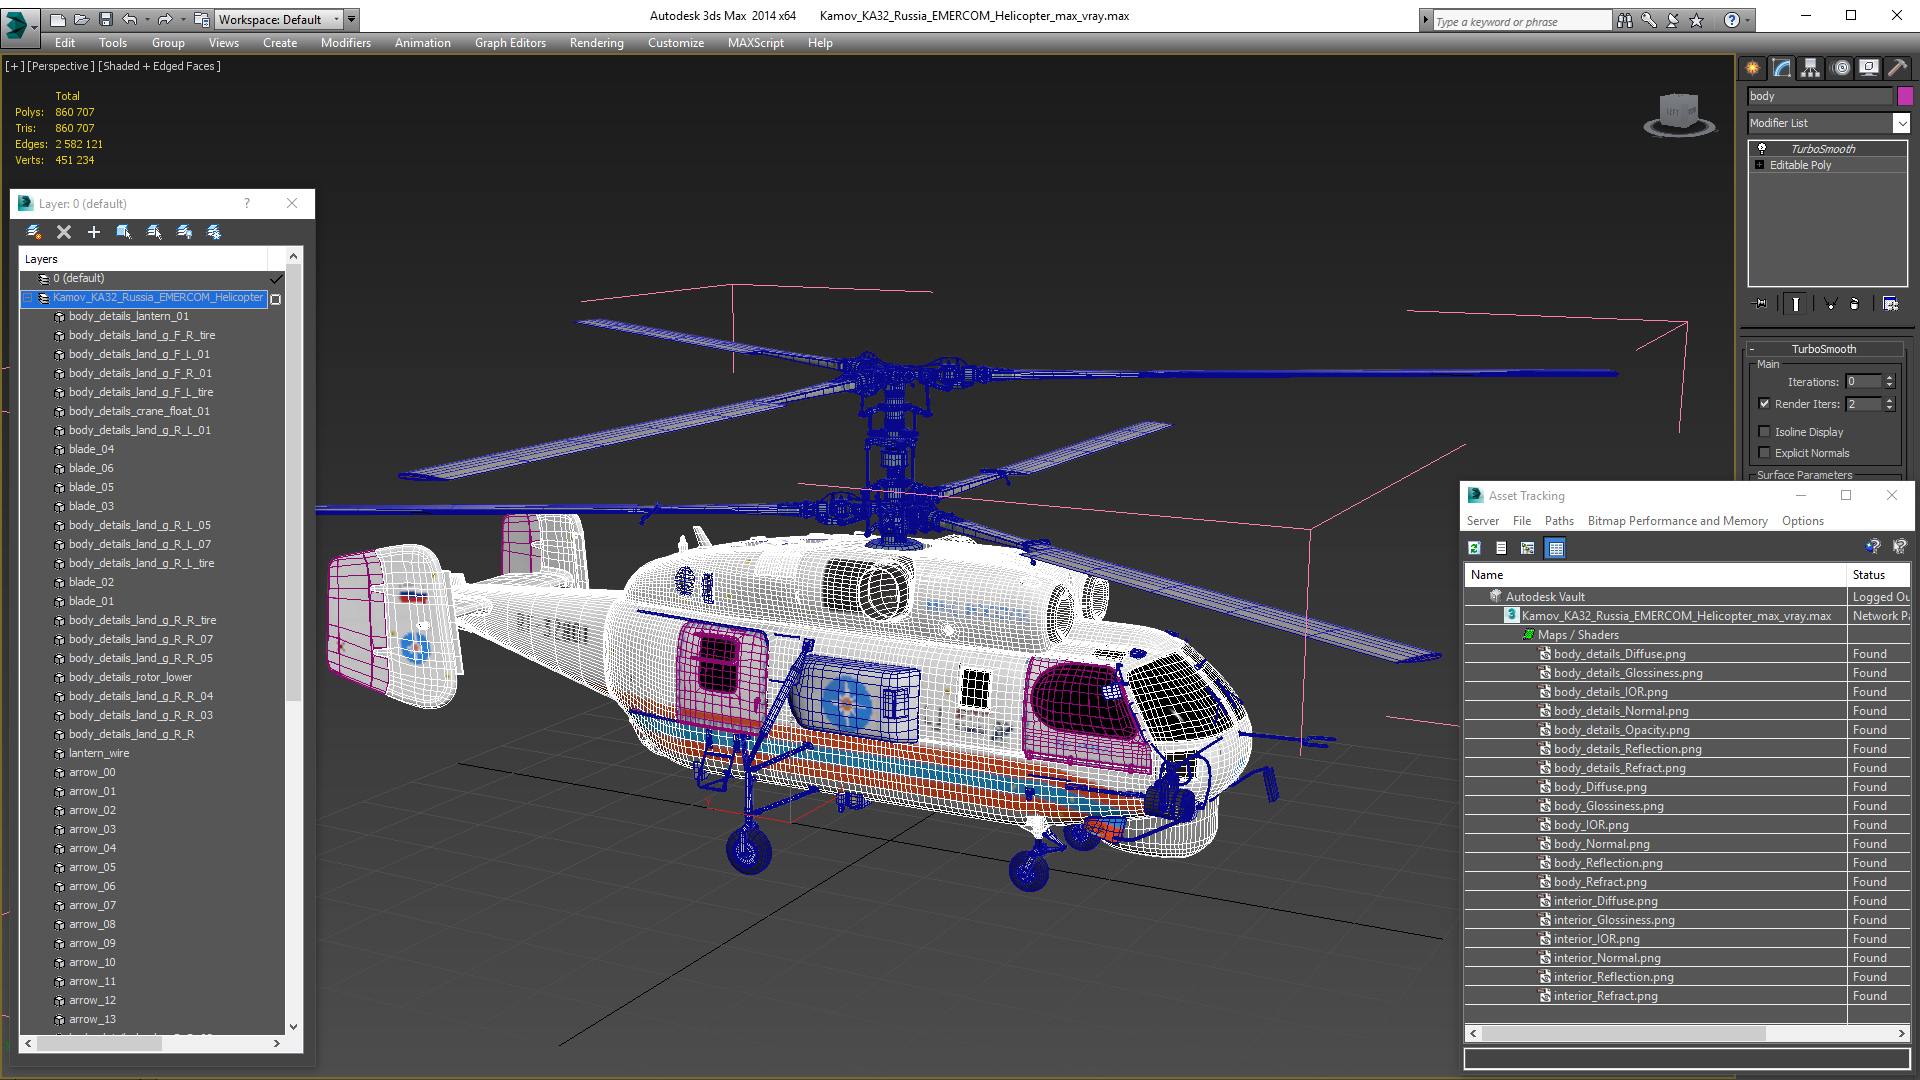
Task: Open the Hierarchy command panel tab
Action: tap(1811, 68)
